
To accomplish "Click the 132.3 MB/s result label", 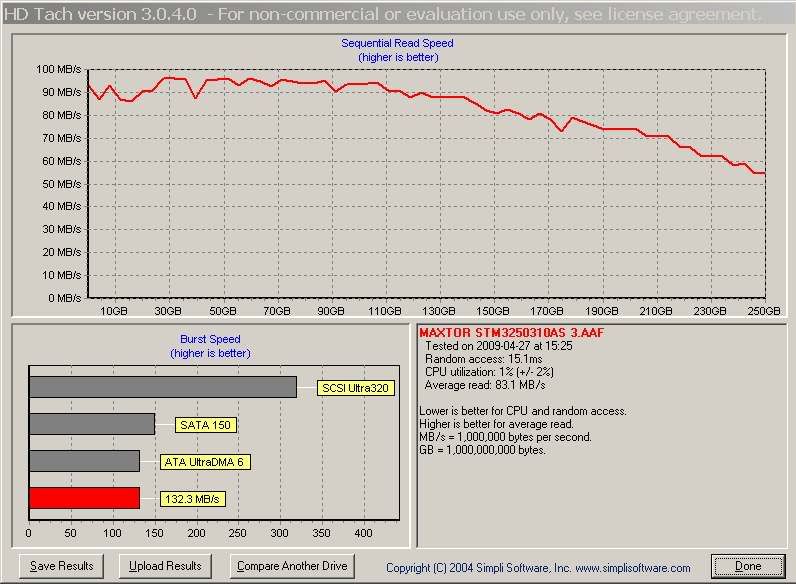I will [x=193, y=498].
